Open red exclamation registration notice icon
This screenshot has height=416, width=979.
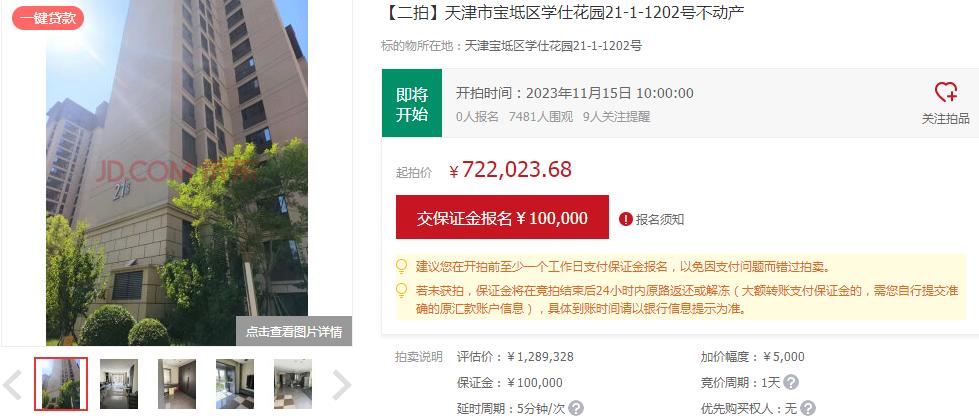pos(626,219)
